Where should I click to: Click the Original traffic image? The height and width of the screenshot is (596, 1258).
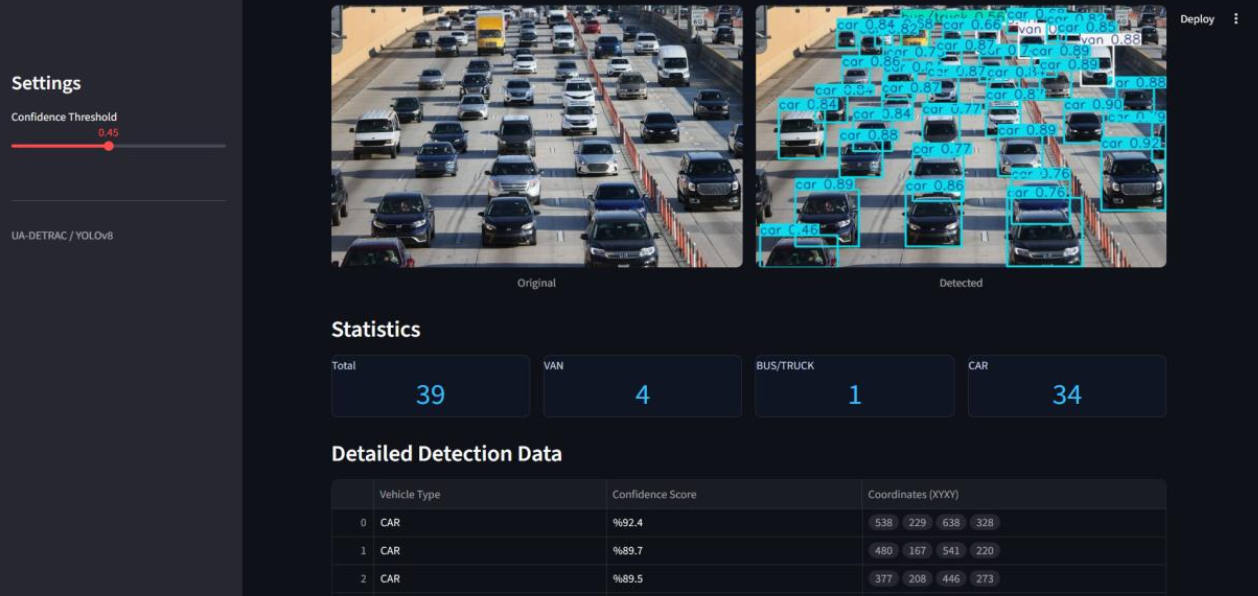tap(535, 137)
